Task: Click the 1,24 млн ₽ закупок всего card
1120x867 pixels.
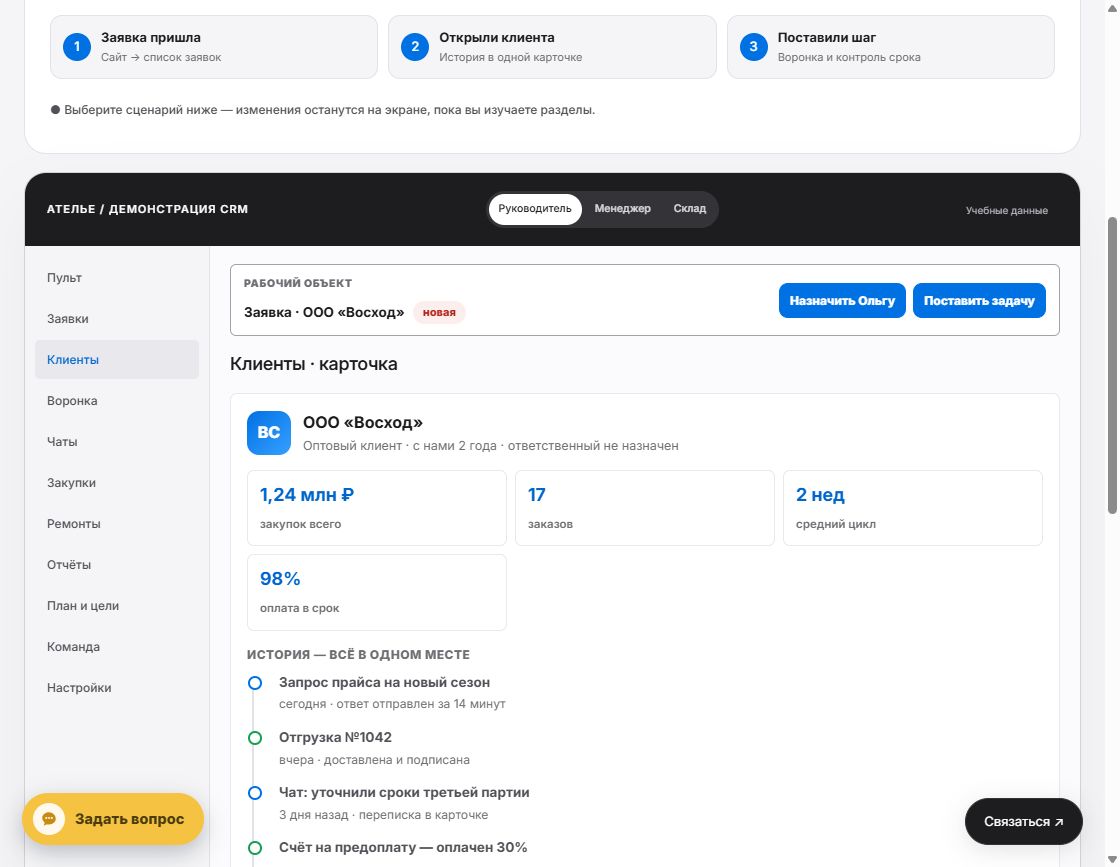Action: coord(376,508)
